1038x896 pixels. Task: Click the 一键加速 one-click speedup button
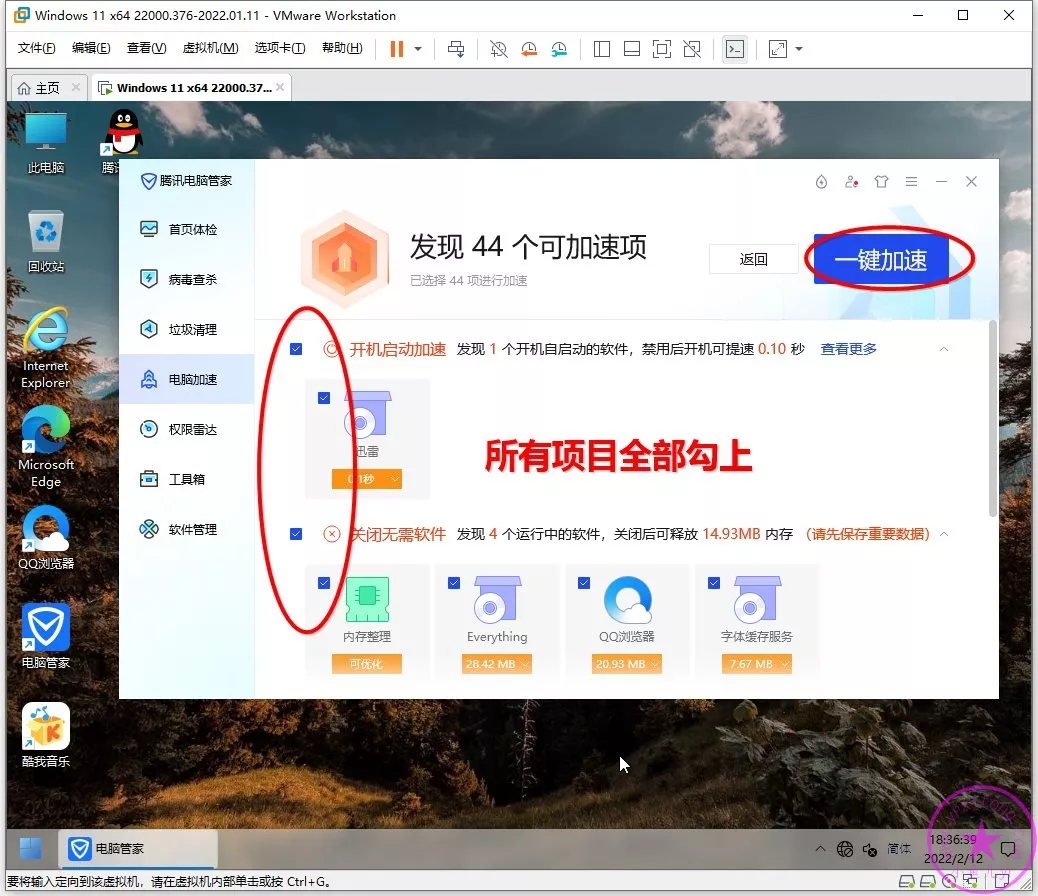tap(881, 260)
